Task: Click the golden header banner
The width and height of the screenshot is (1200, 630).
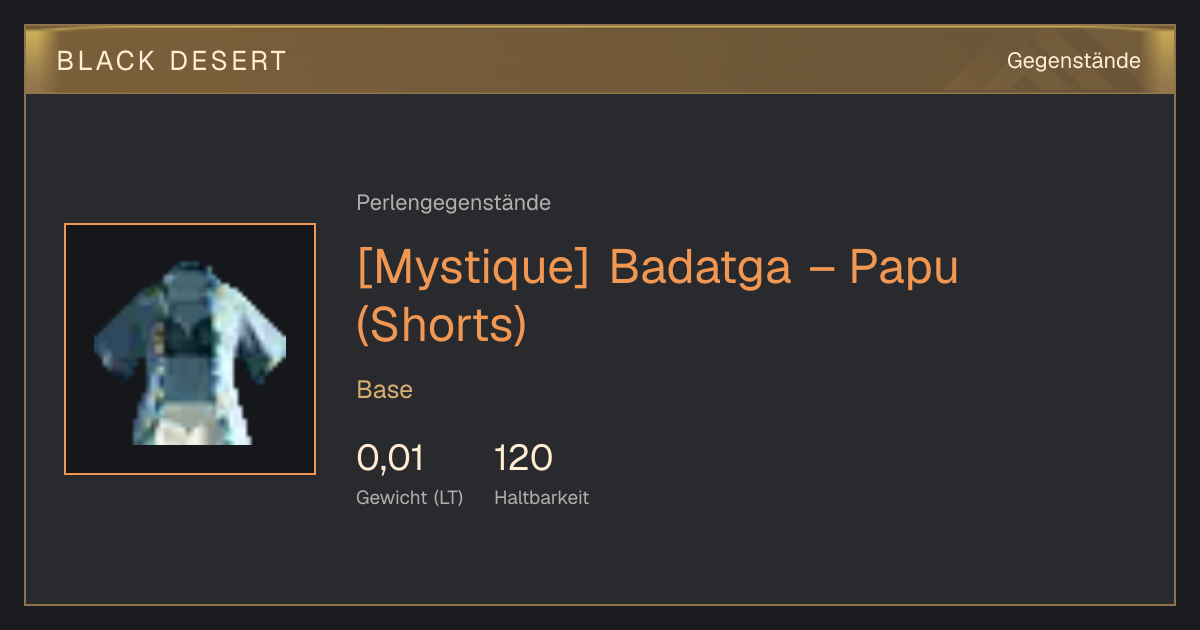Action: pos(600,60)
